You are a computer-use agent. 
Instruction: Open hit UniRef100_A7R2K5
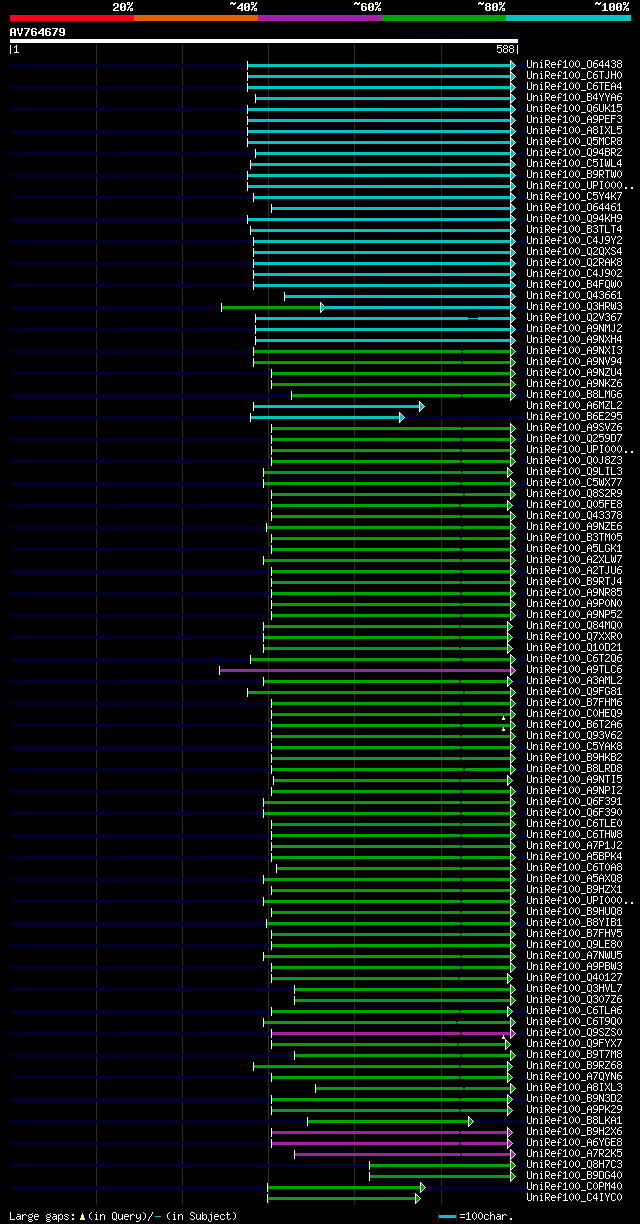click(575, 1153)
